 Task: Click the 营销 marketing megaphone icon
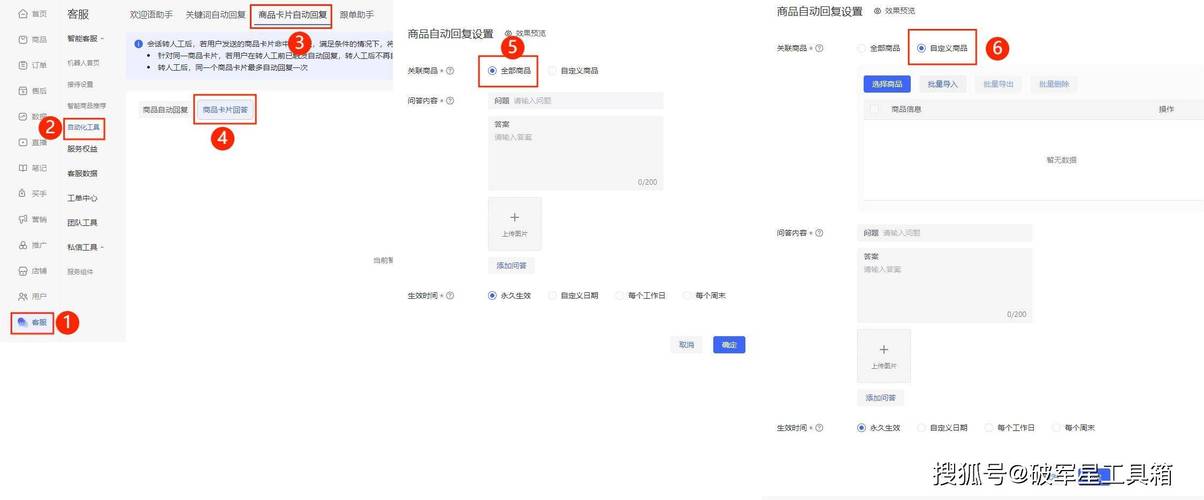[x=23, y=219]
